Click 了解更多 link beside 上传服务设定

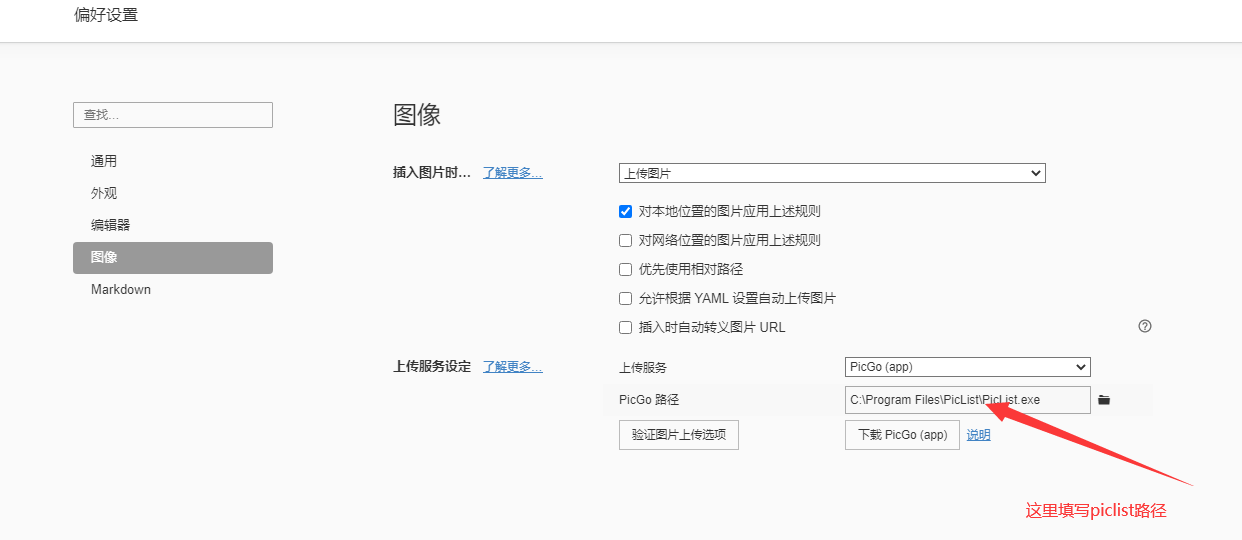click(512, 366)
